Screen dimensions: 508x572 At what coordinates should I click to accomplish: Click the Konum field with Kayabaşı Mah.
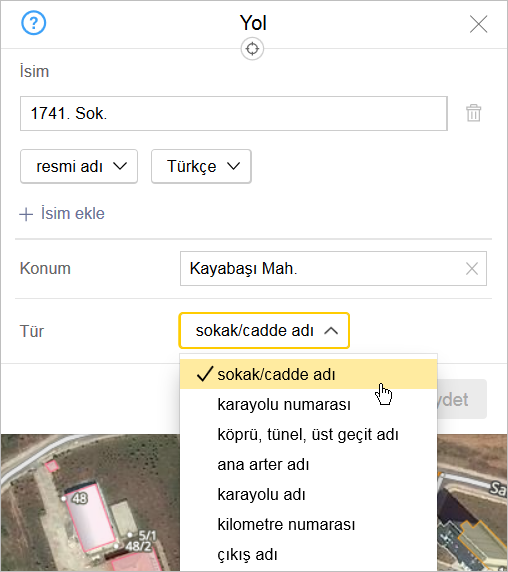pyautogui.click(x=333, y=268)
